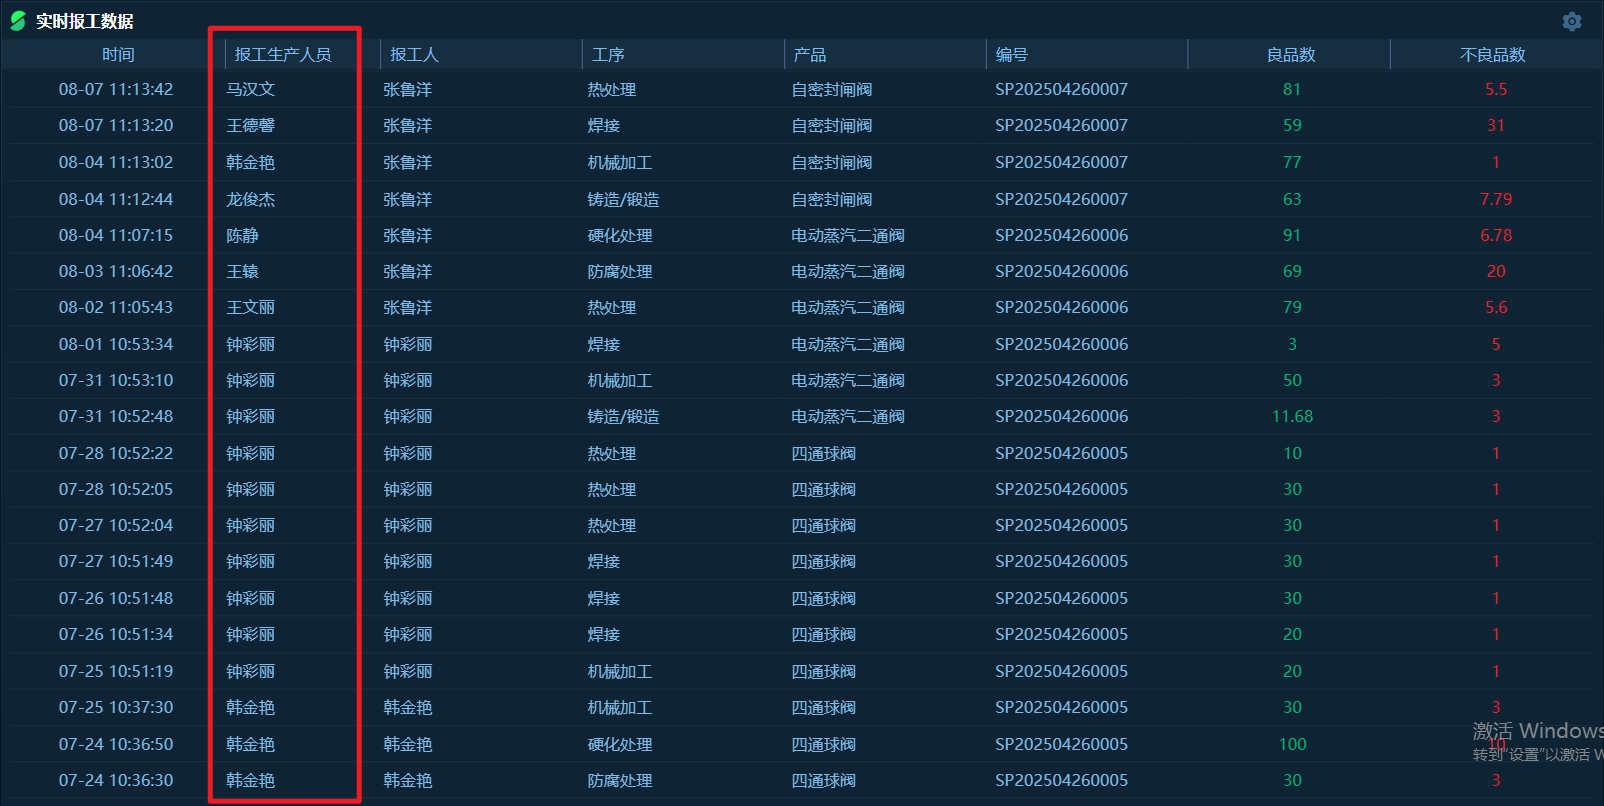Viewport: 1604px width, 806px height.
Task: Select the 08-07 11:13:42 timestamp cell
Action: pyautogui.click(x=116, y=90)
